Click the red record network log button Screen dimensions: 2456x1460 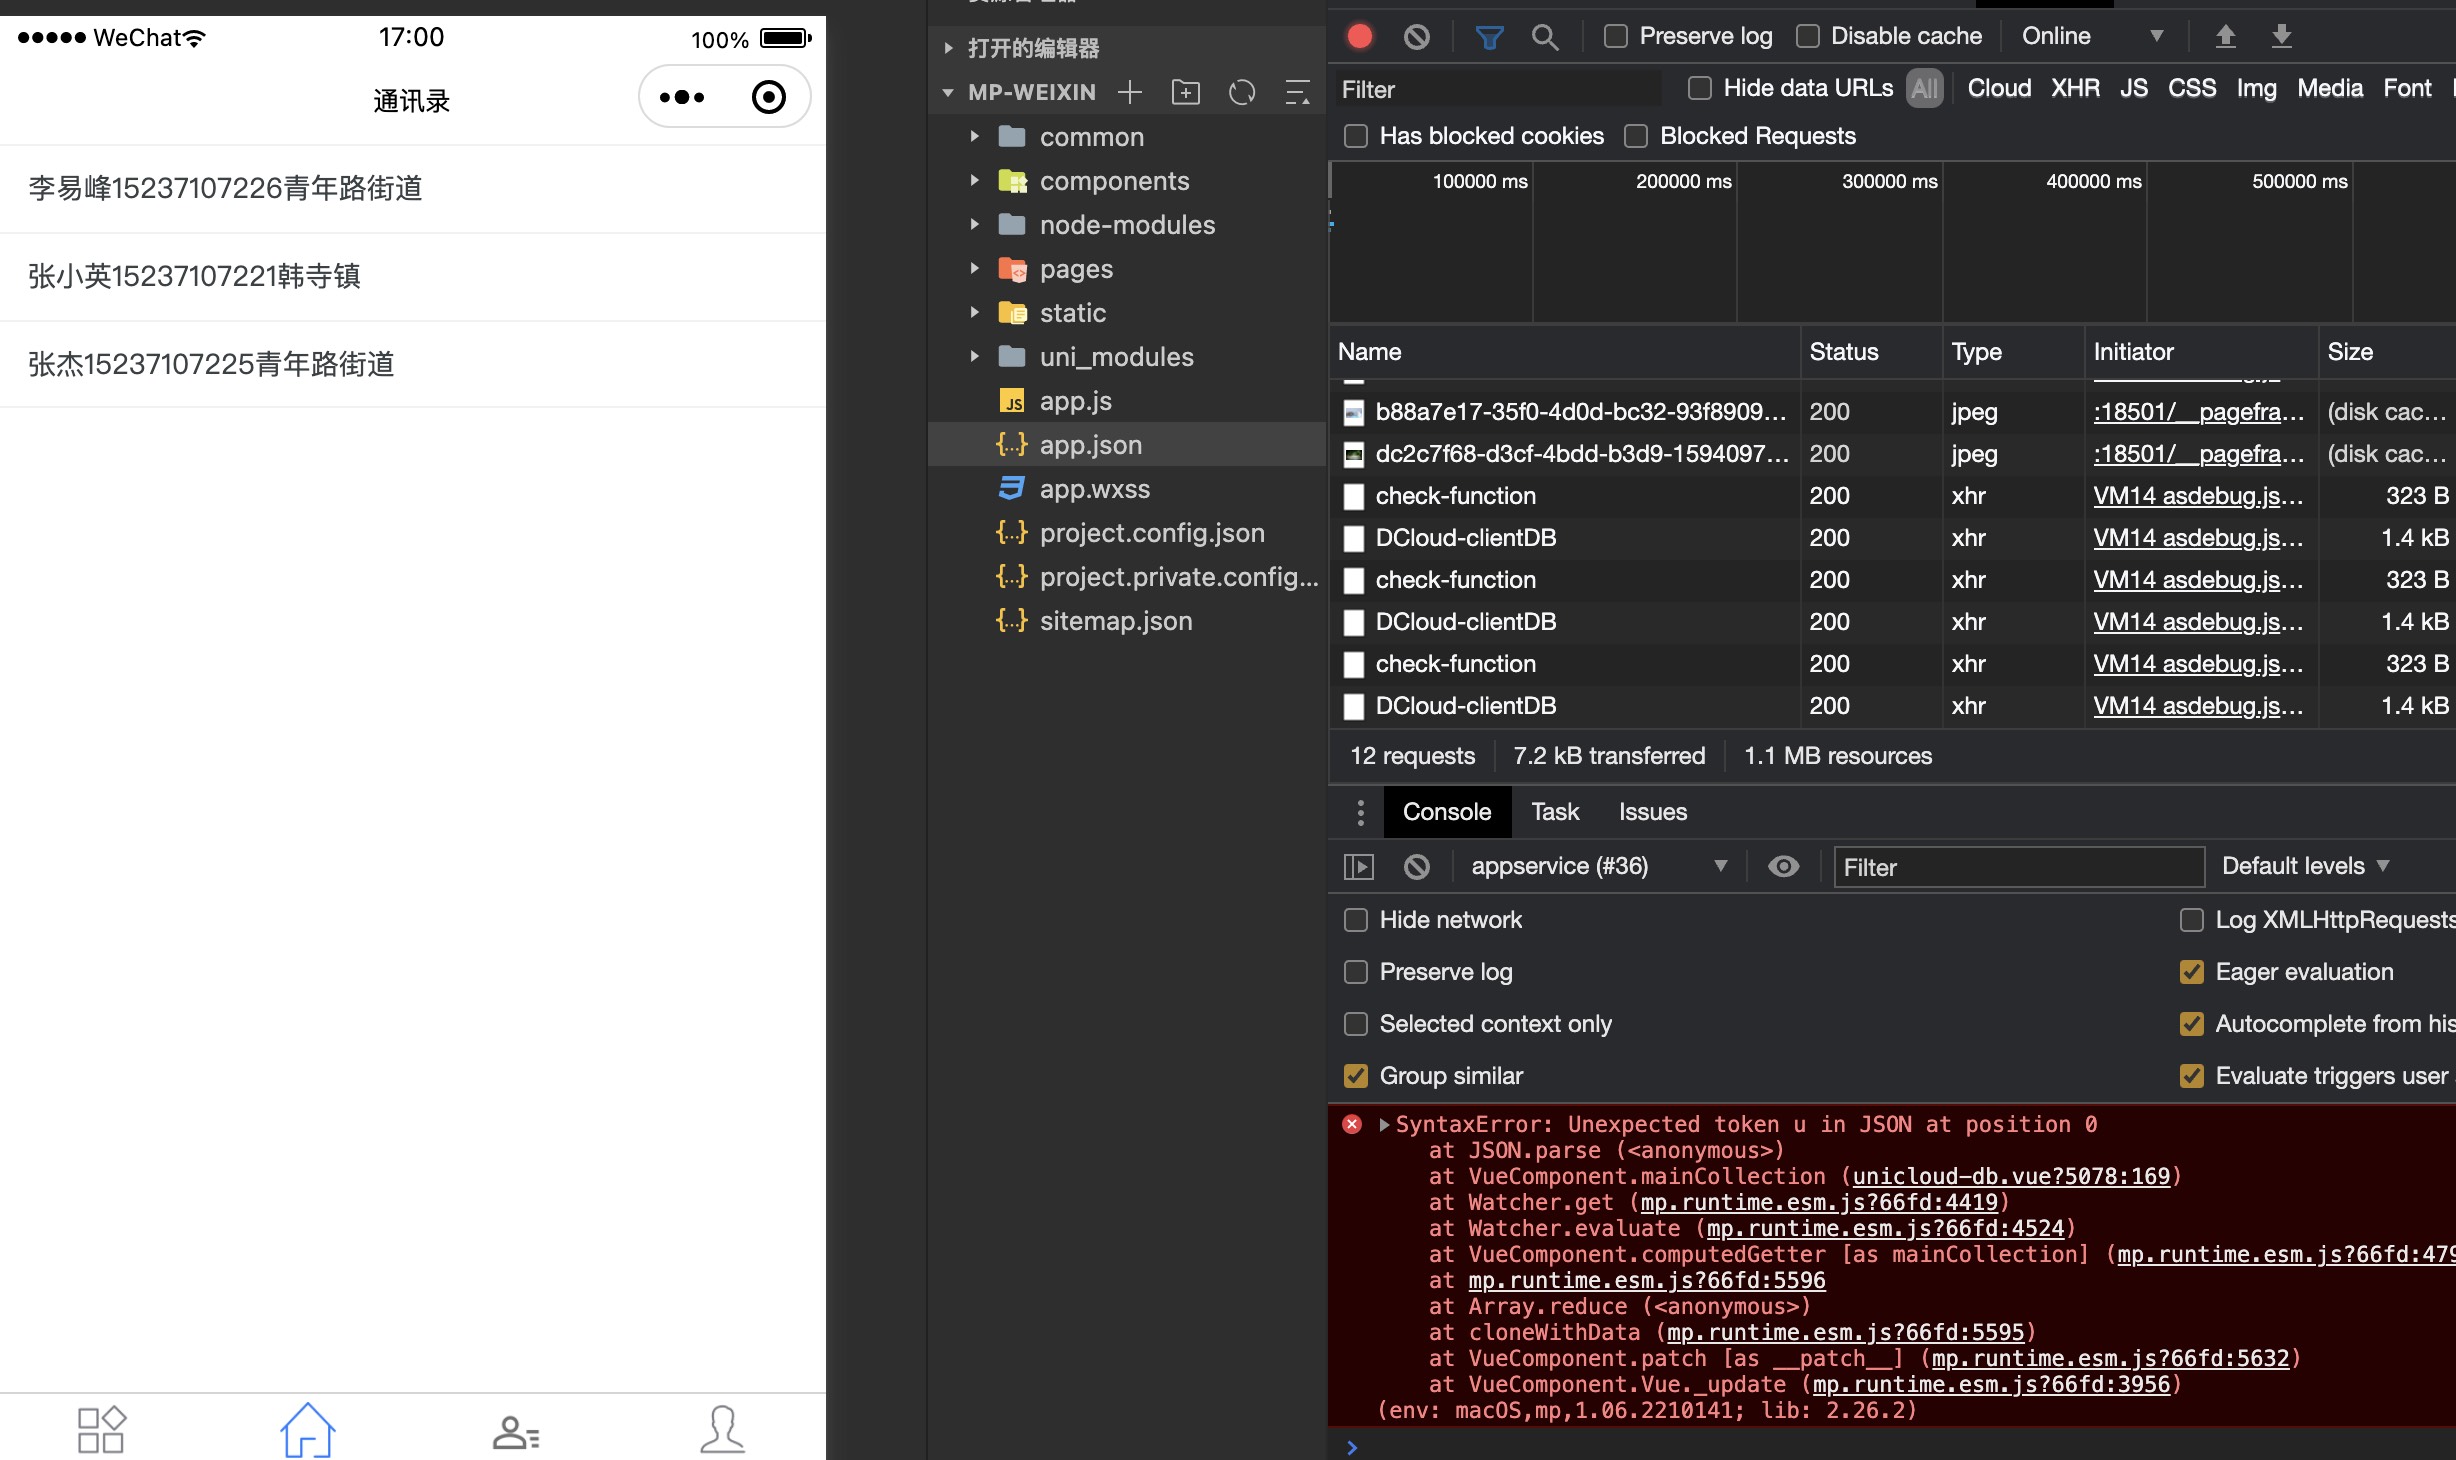[1359, 37]
